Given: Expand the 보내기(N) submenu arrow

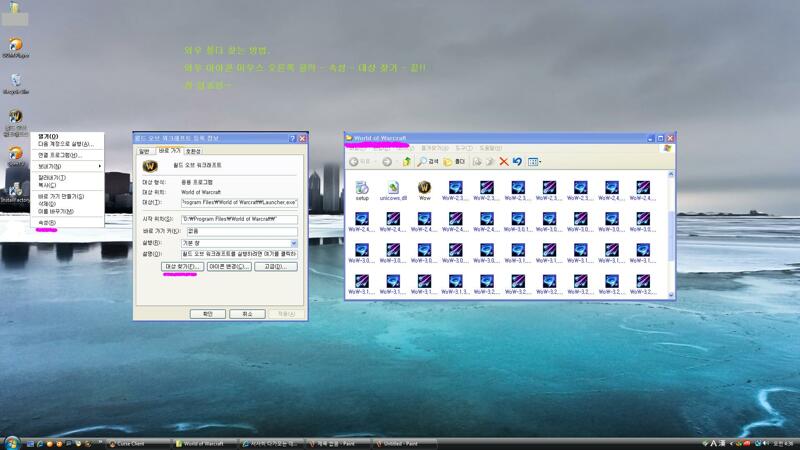Looking at the screenshot, I should [x=99, y=166].
